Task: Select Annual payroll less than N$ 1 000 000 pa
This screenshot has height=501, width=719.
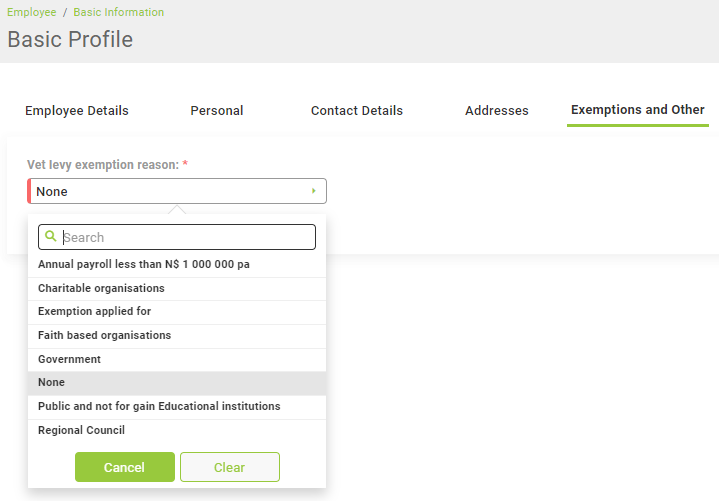Action: pos(144,264)
